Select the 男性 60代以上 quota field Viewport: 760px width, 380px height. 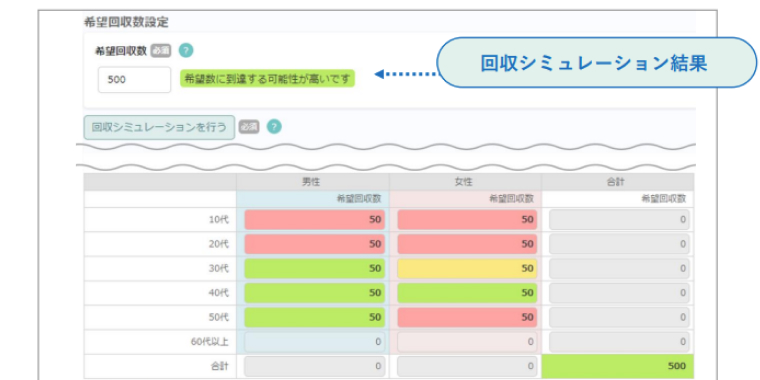click(x=315, y=342)
